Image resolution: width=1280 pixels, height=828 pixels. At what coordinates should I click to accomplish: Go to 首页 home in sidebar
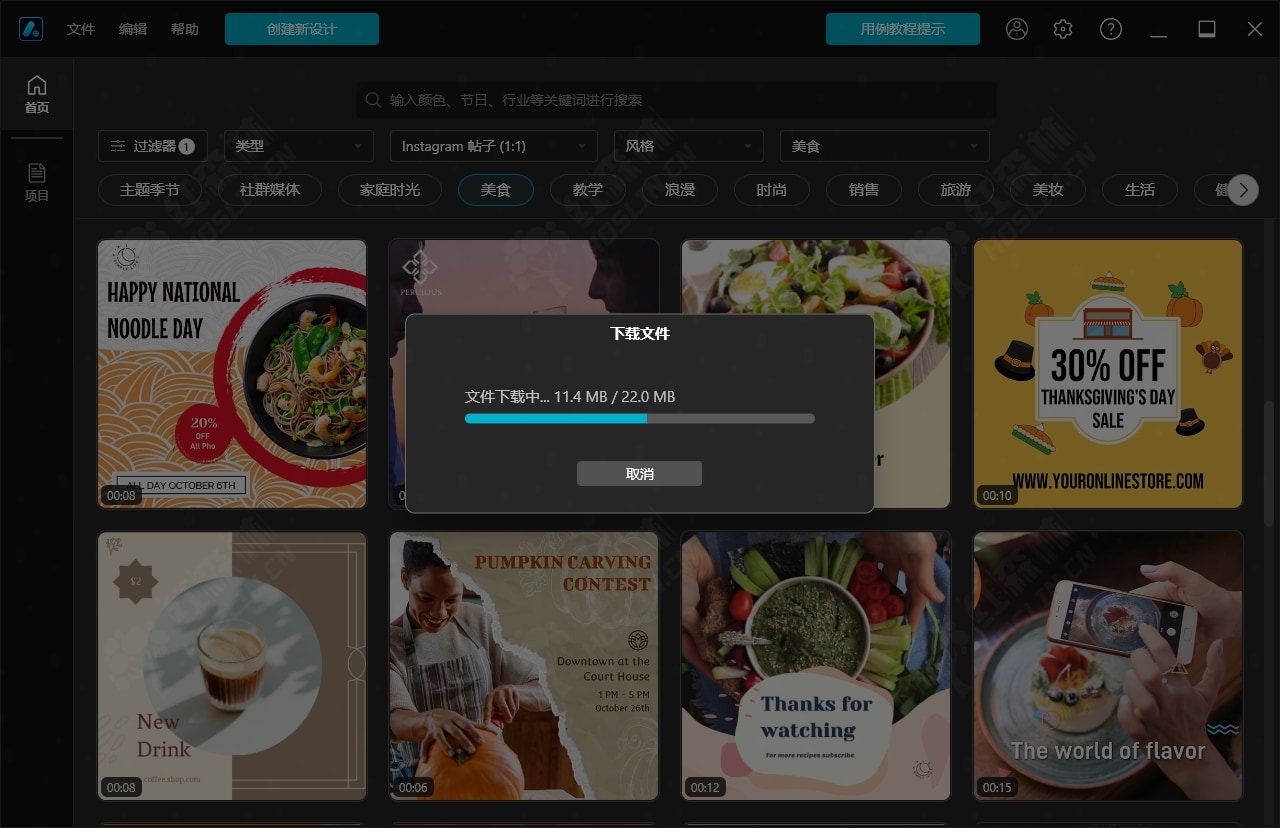(37, 94)
